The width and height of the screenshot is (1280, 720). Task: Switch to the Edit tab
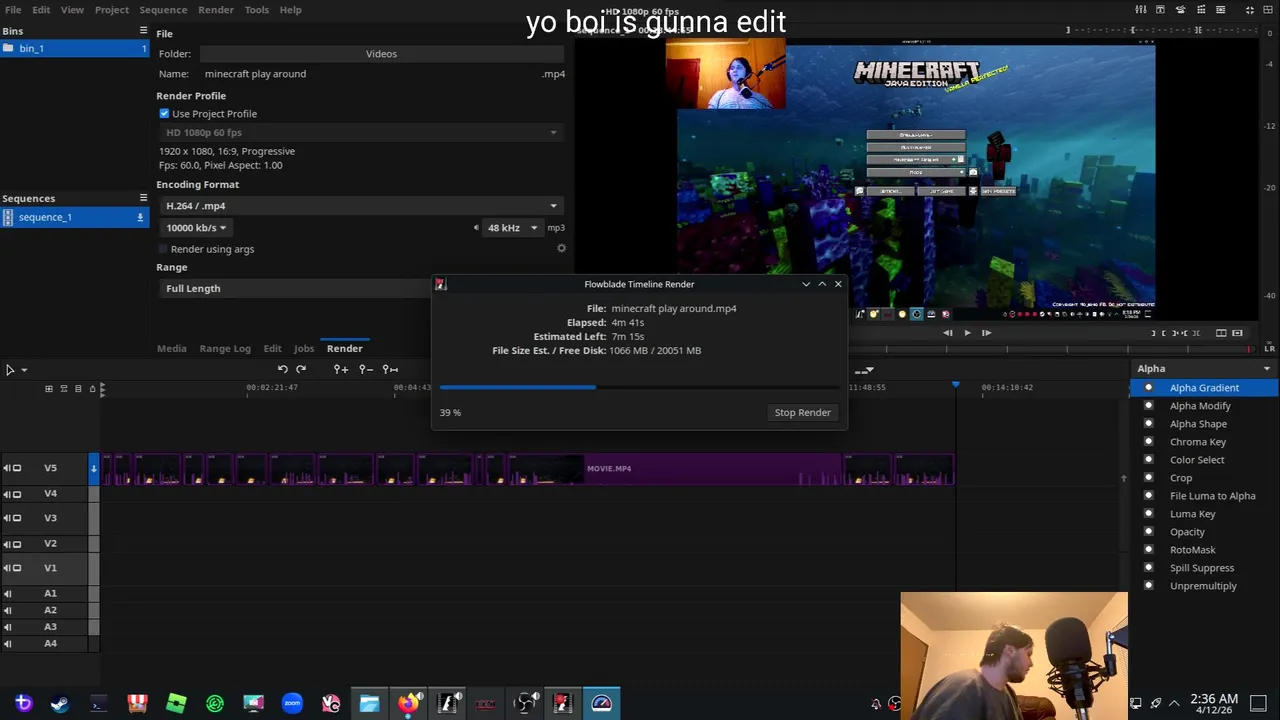tap(272, 348)
